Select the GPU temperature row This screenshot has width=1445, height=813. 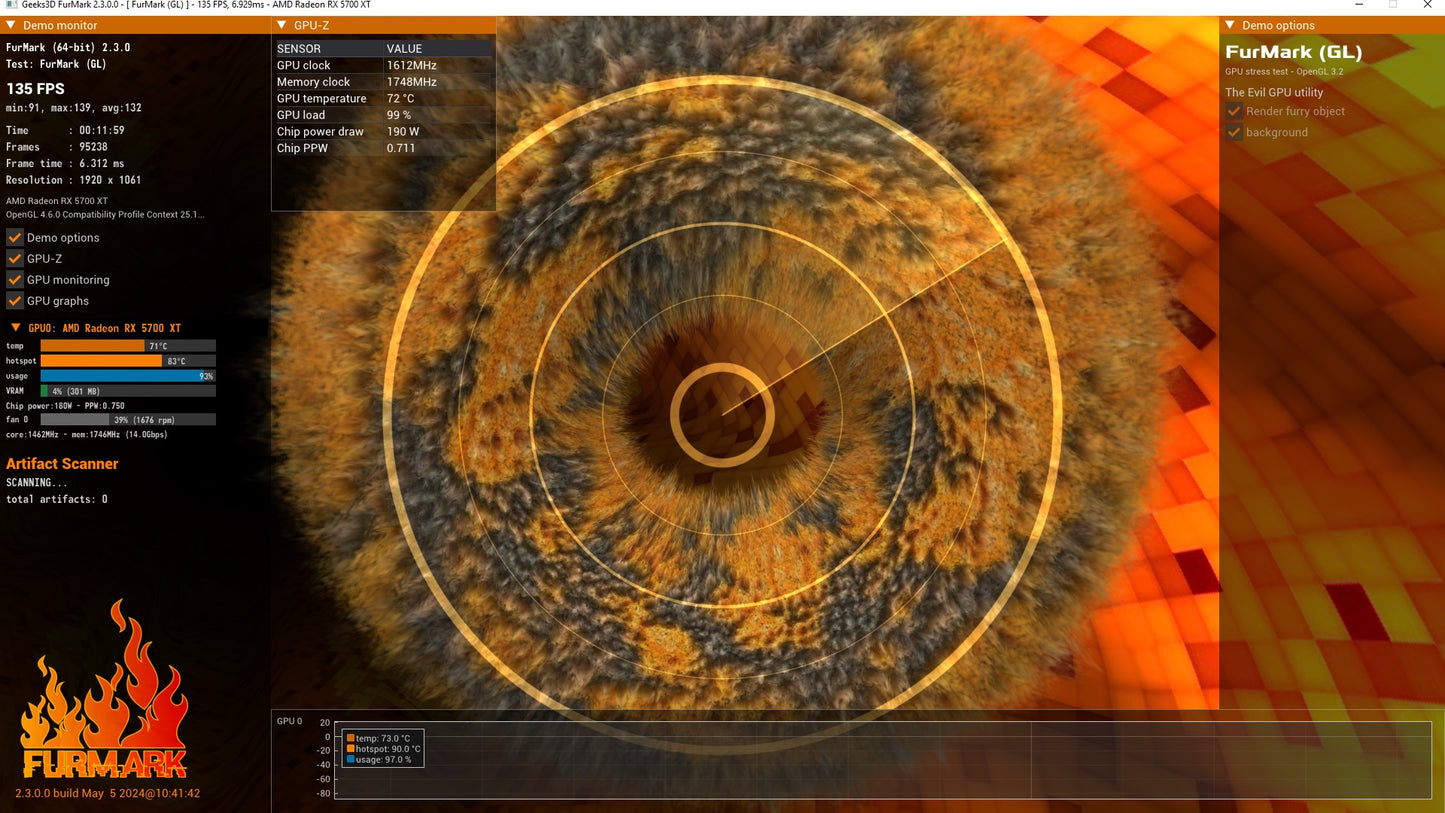384,98
